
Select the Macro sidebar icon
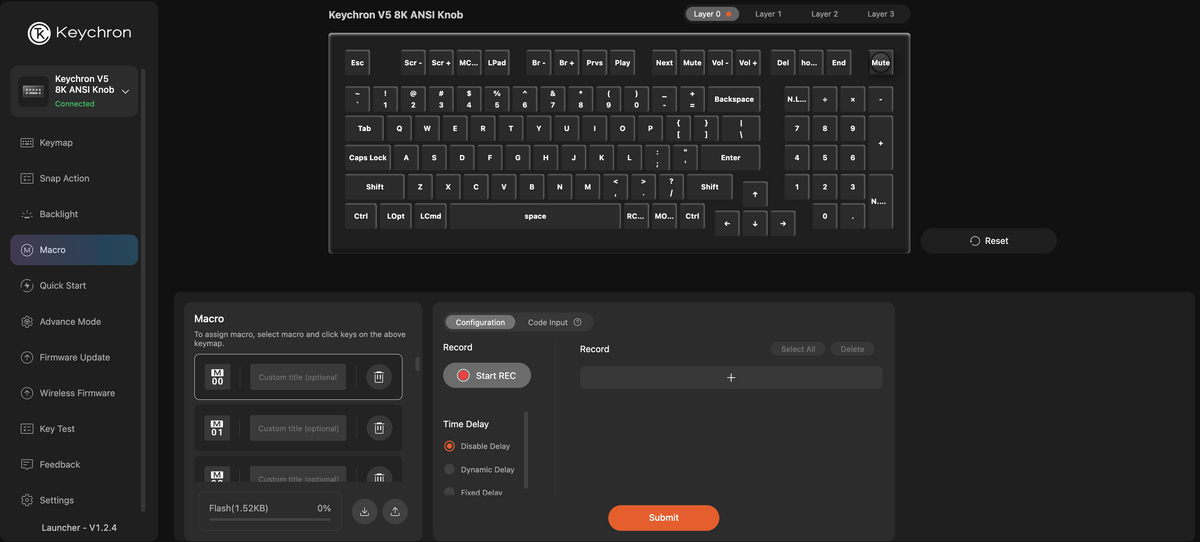pos(27,250)
